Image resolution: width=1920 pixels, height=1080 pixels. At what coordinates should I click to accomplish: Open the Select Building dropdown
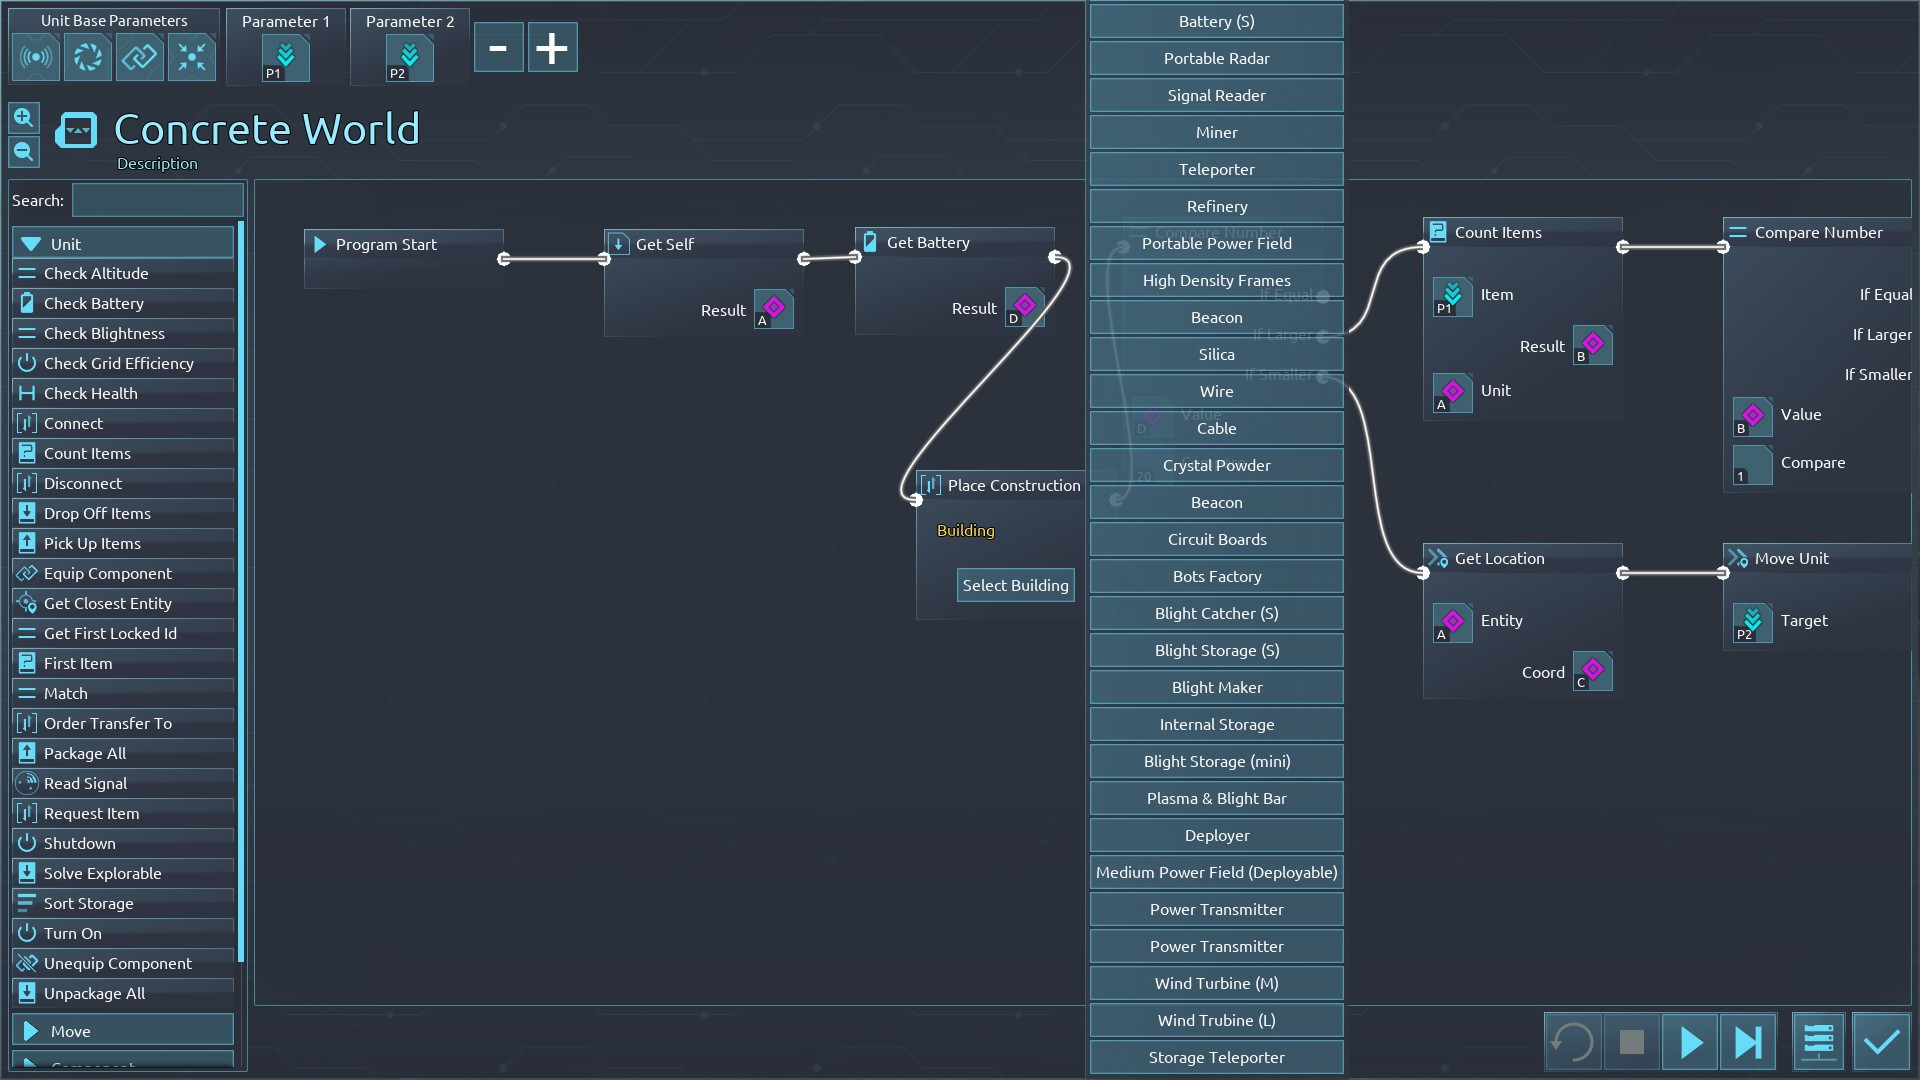click(x=1015, y=585)
